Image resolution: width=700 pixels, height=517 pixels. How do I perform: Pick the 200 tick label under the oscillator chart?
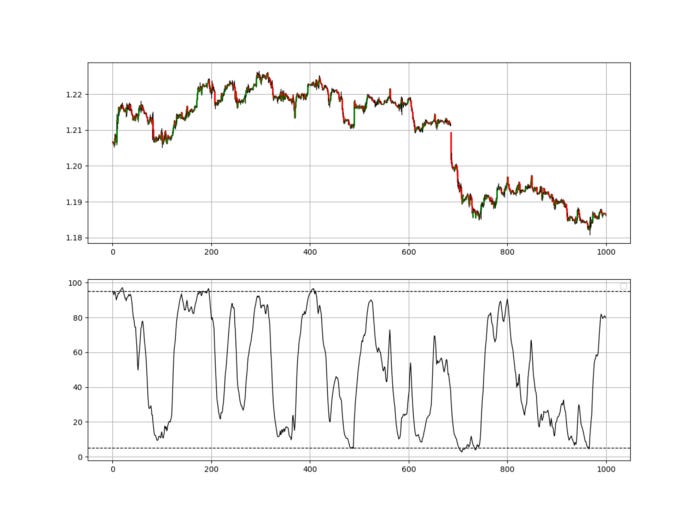tap(211, 469)
